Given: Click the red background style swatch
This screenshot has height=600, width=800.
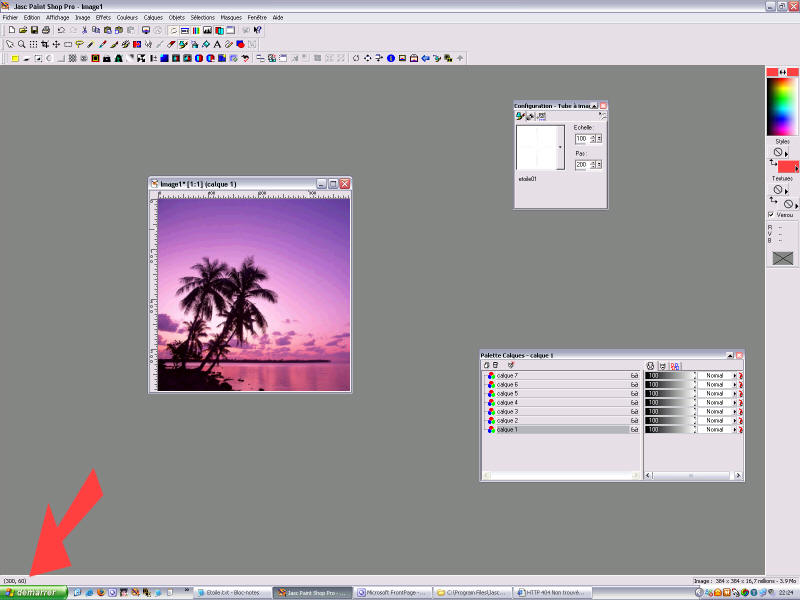Looking at the screenshot, I should 788,166.
